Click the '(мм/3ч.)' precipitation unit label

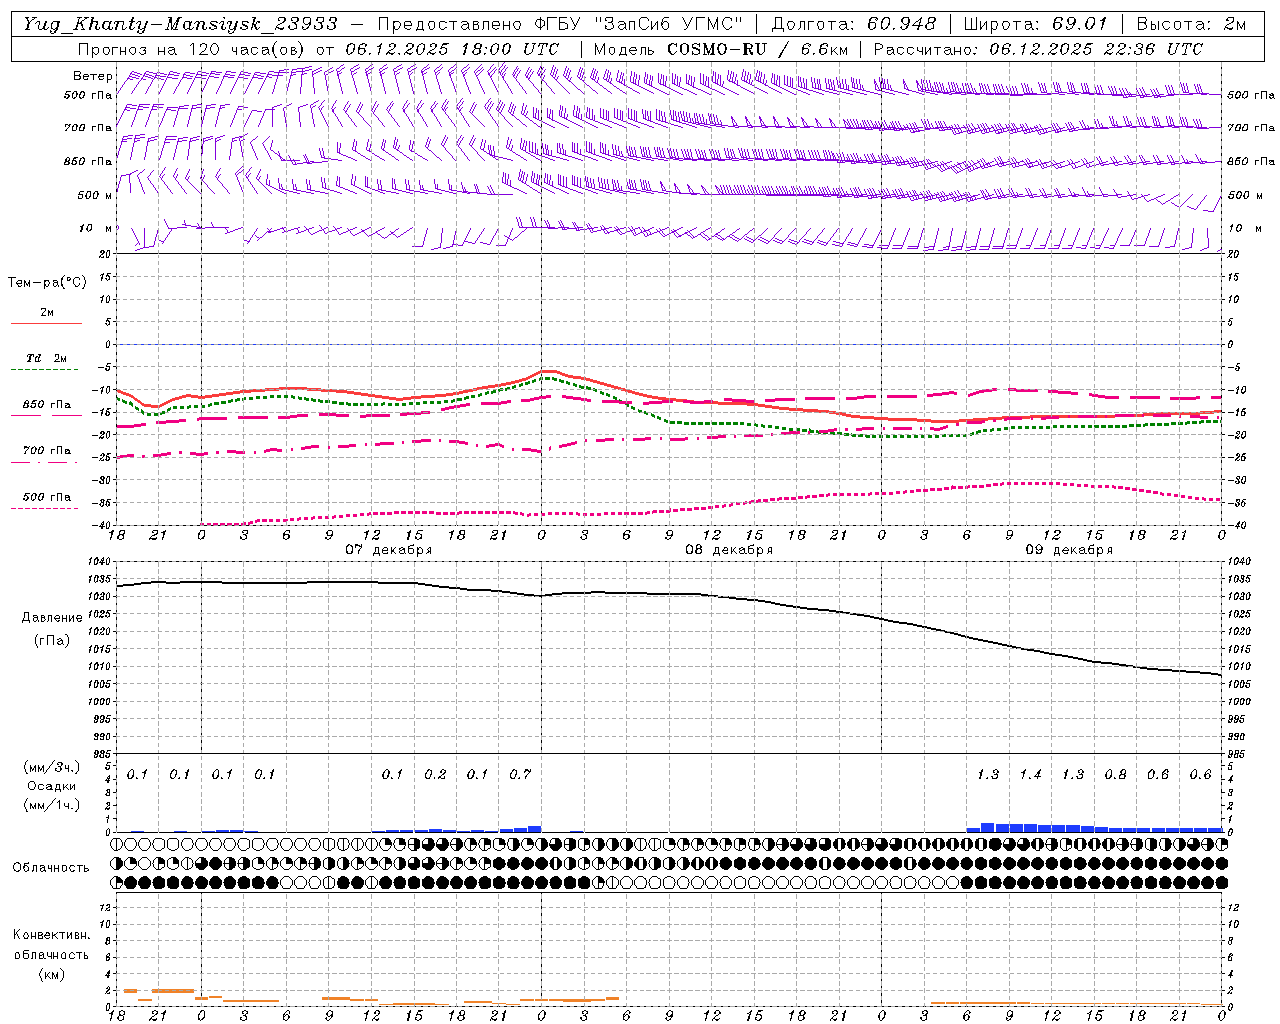click(x=52, y=767)
